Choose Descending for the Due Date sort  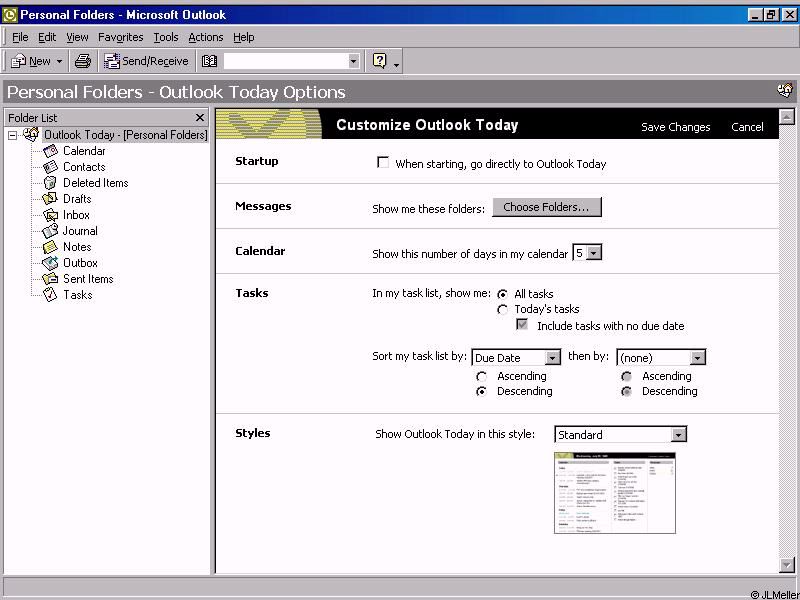[x=481, y=392]
